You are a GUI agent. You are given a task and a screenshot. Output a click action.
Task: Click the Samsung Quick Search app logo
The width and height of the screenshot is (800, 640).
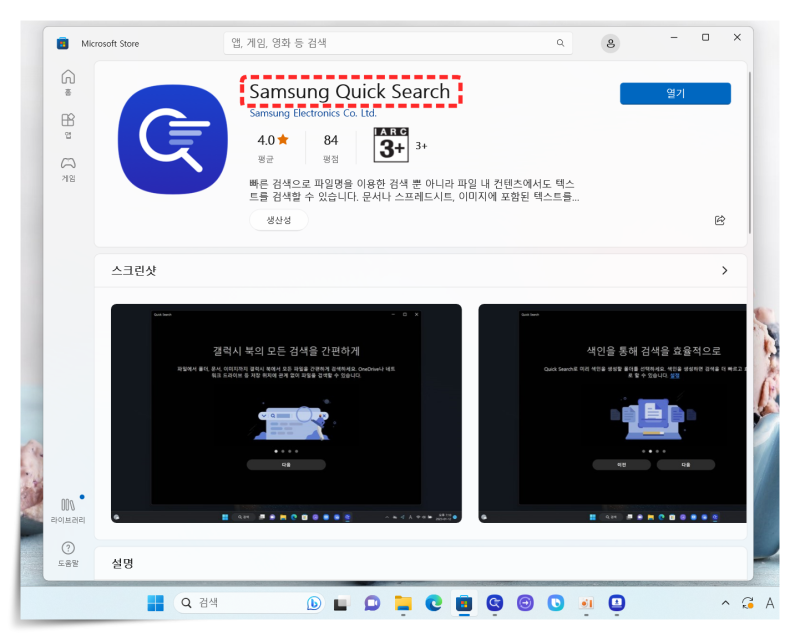172,138
